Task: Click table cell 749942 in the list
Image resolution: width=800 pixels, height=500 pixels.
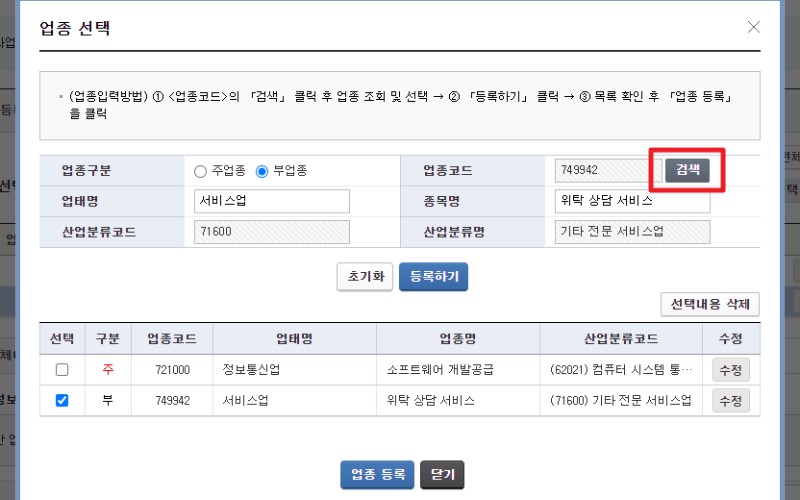Action: 172,401
